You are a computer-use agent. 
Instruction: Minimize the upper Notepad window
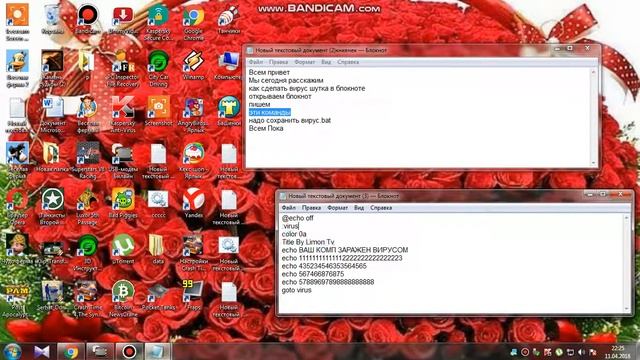(x=558, y=49)
